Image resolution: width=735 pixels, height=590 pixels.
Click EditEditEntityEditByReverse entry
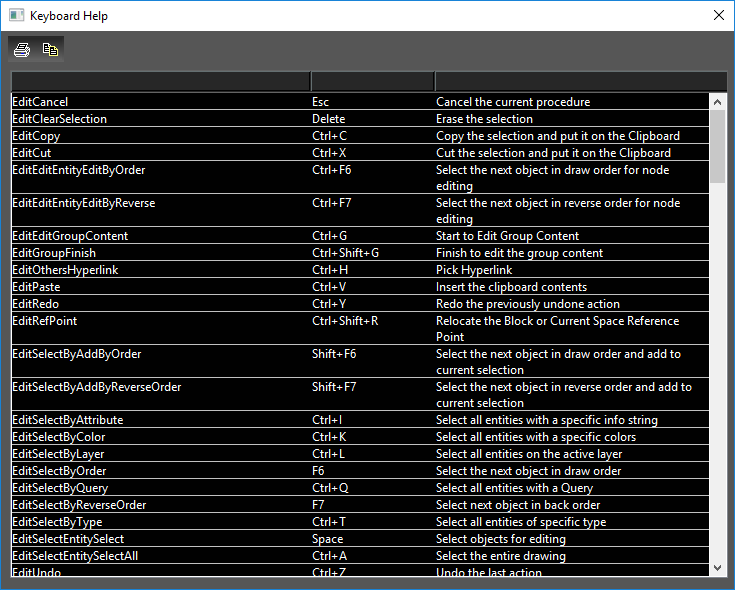click(83, 203)
